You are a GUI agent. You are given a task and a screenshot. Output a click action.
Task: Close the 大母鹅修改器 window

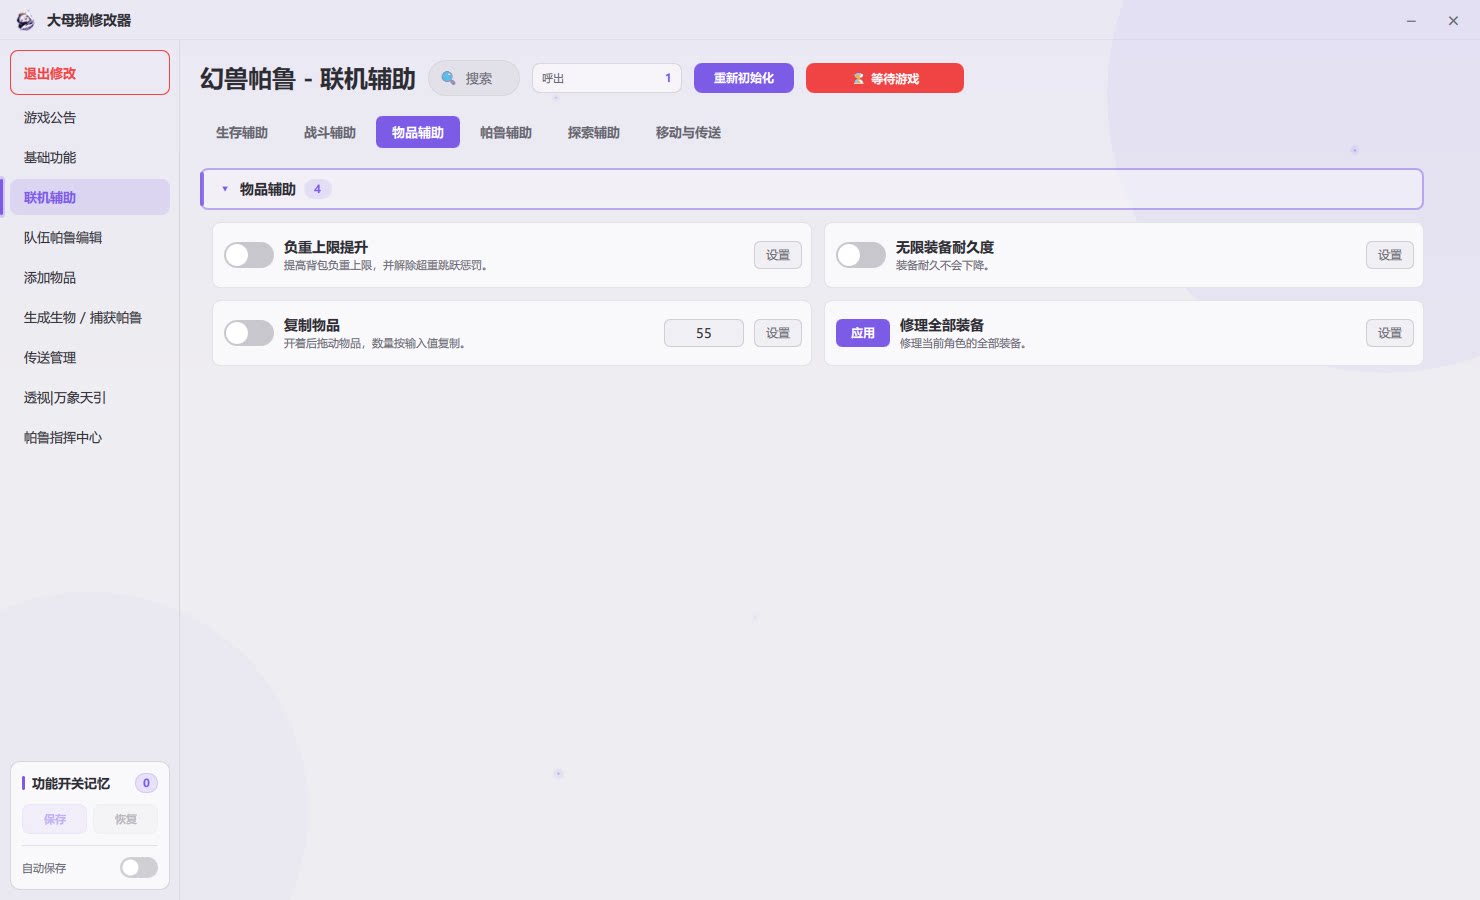pyautogui.click(x=1453, y=20)
